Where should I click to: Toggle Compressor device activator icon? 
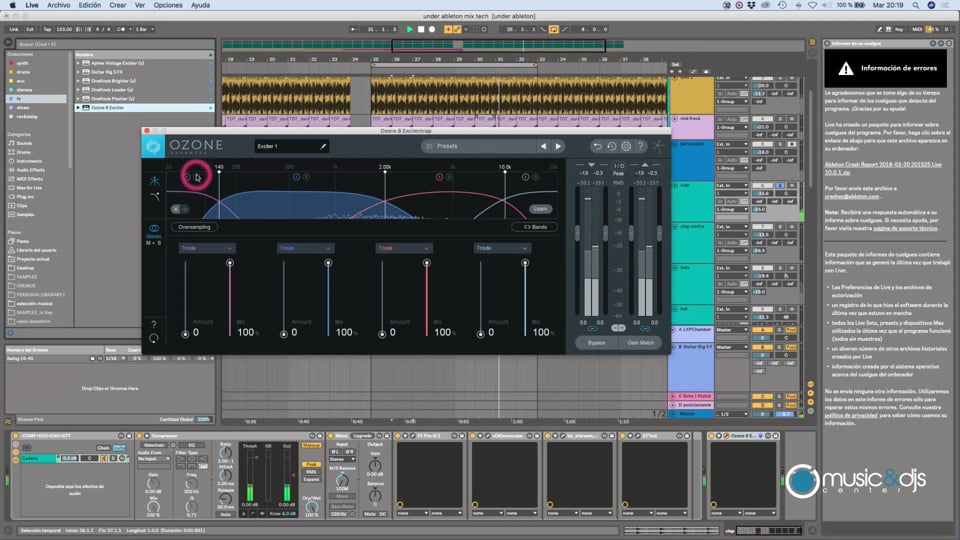140,436
